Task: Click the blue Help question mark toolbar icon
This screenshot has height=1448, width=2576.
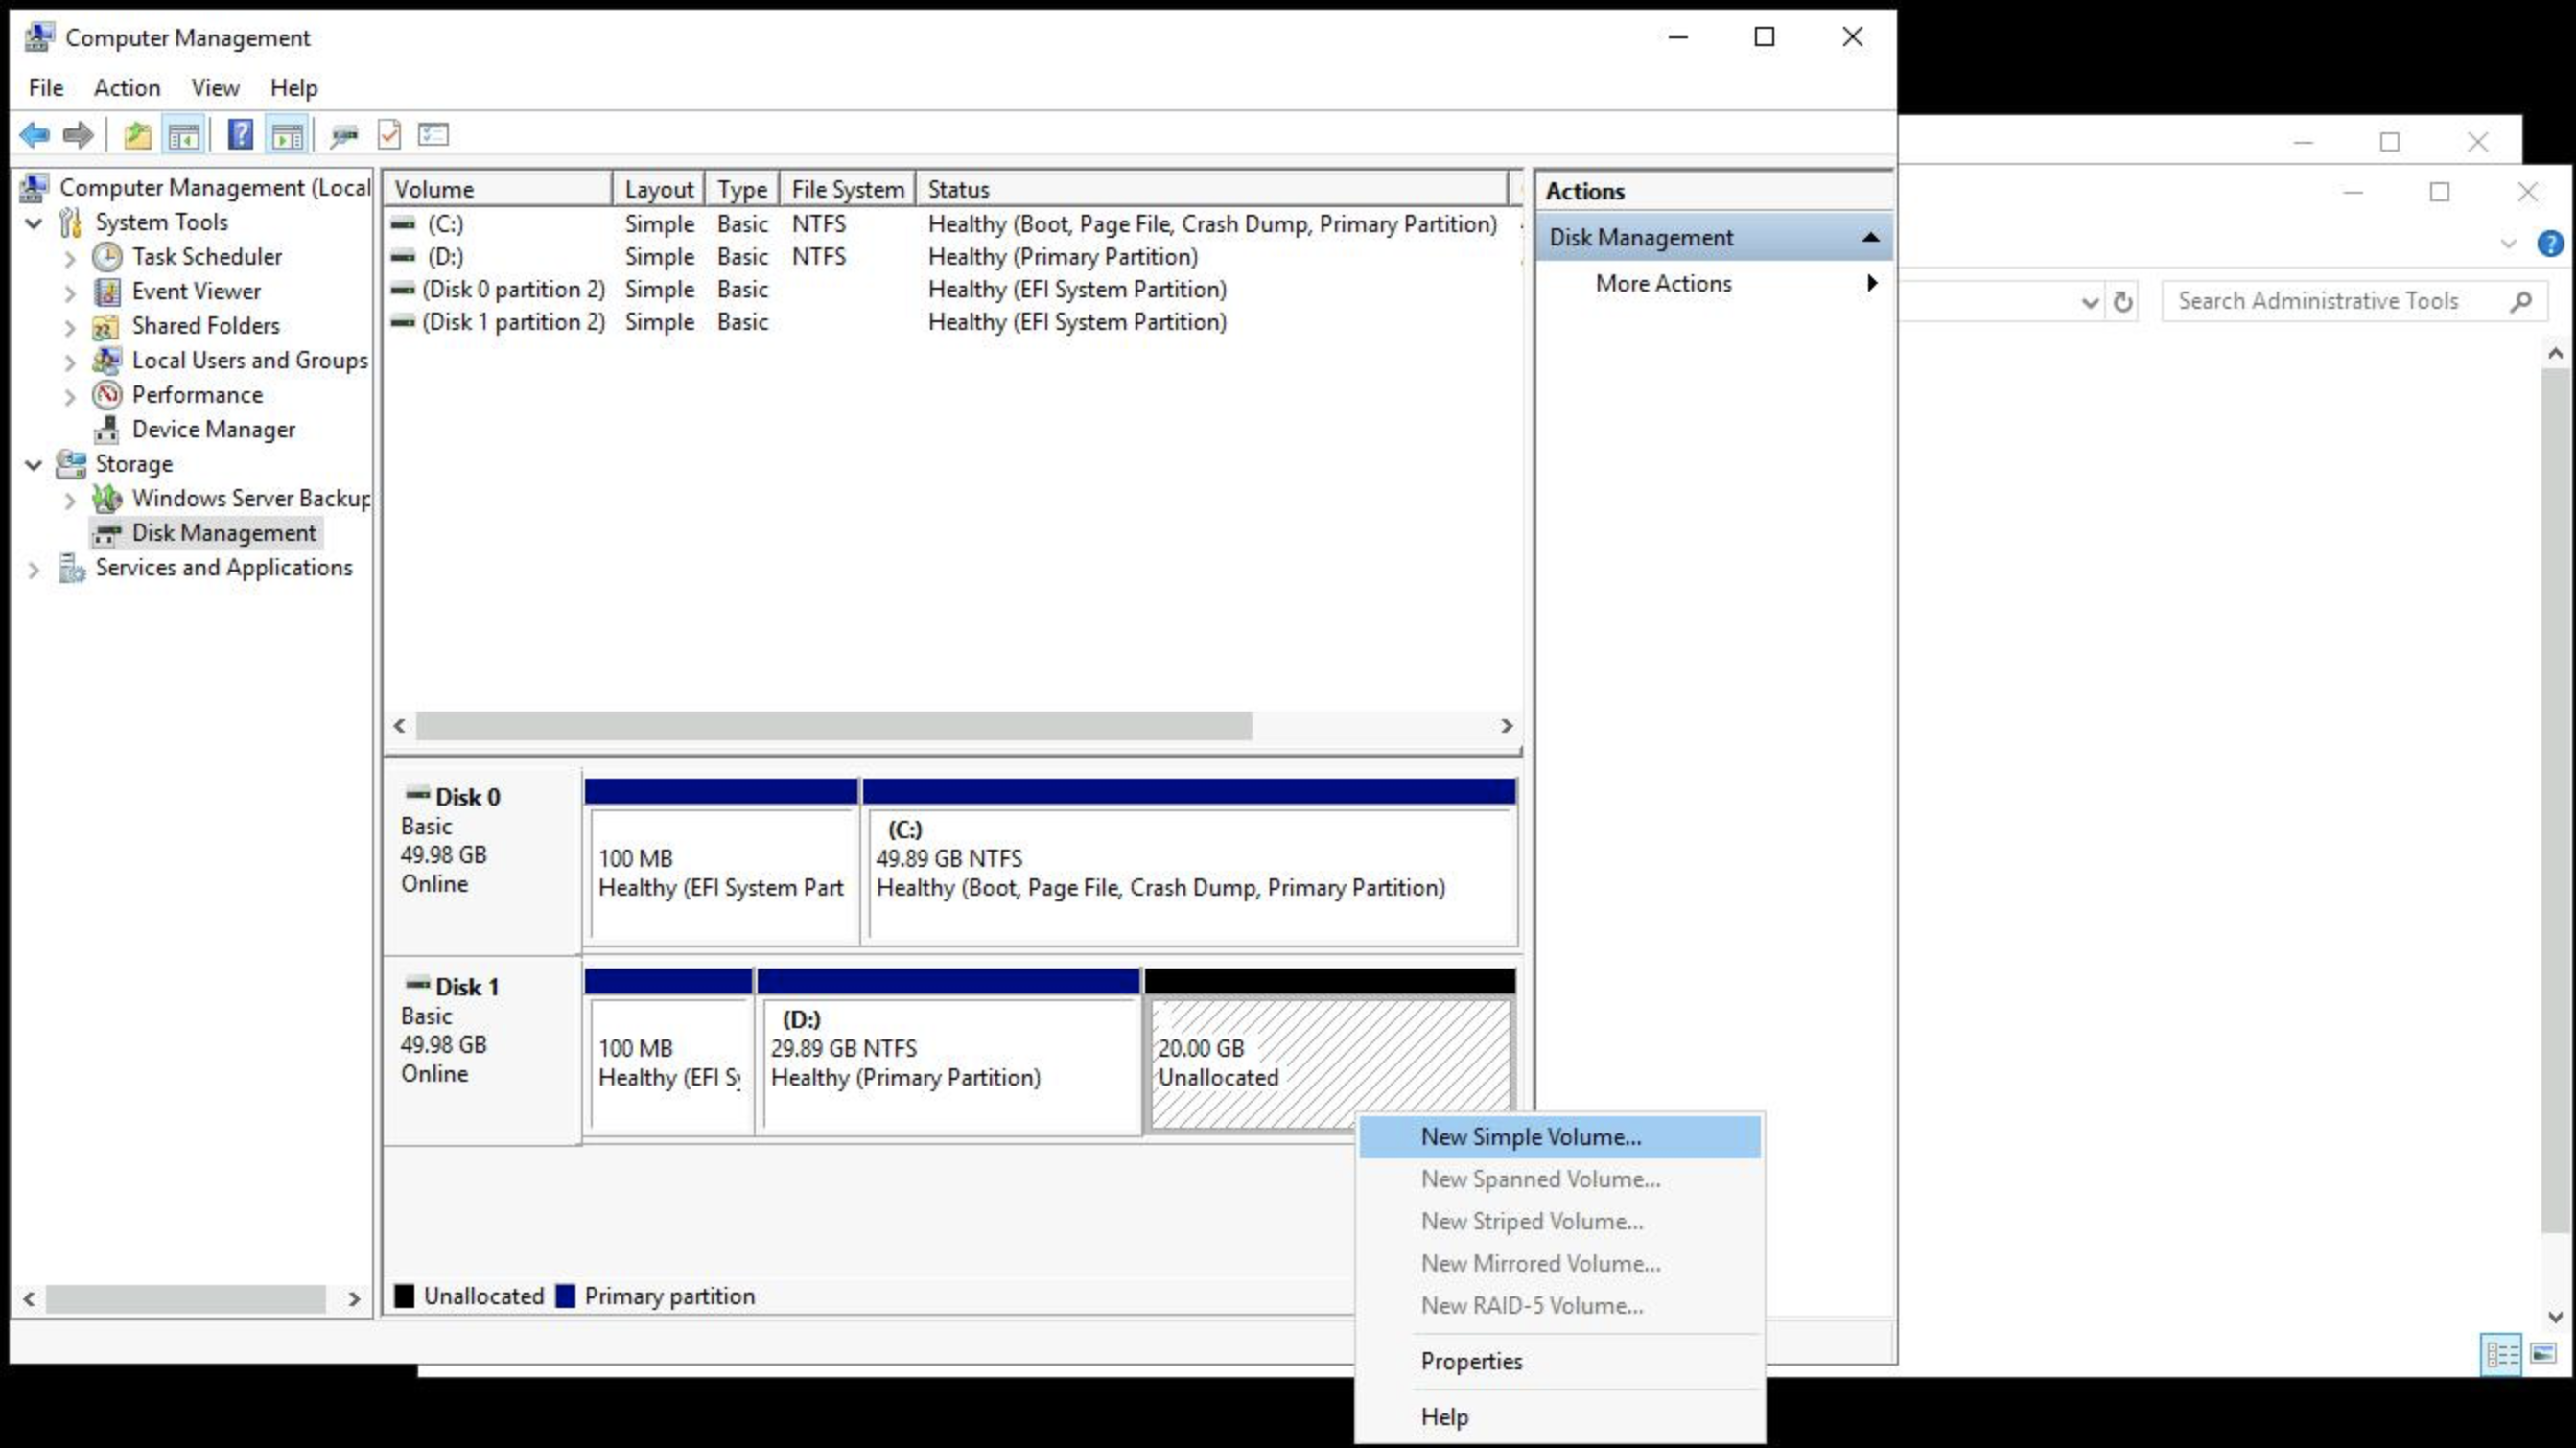Action: 240,134
